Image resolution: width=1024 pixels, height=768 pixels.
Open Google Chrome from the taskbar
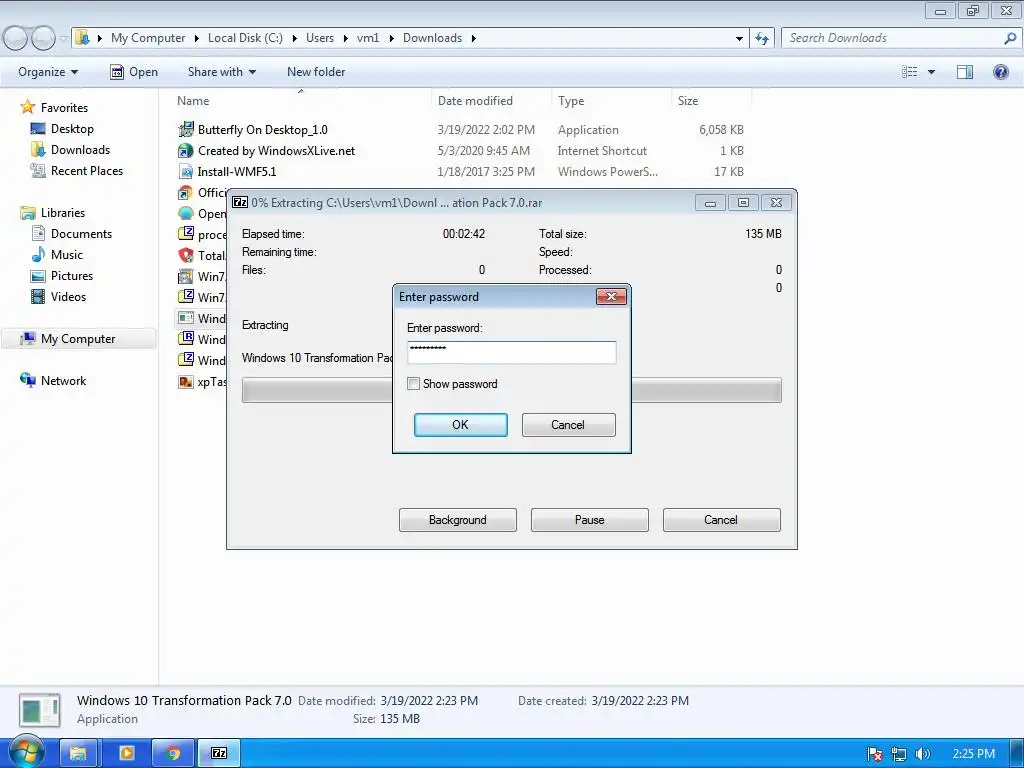point(173,754)
